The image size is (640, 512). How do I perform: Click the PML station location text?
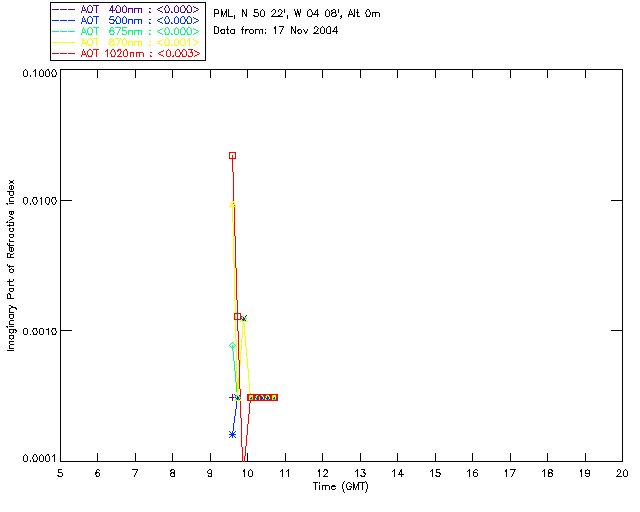297,14
